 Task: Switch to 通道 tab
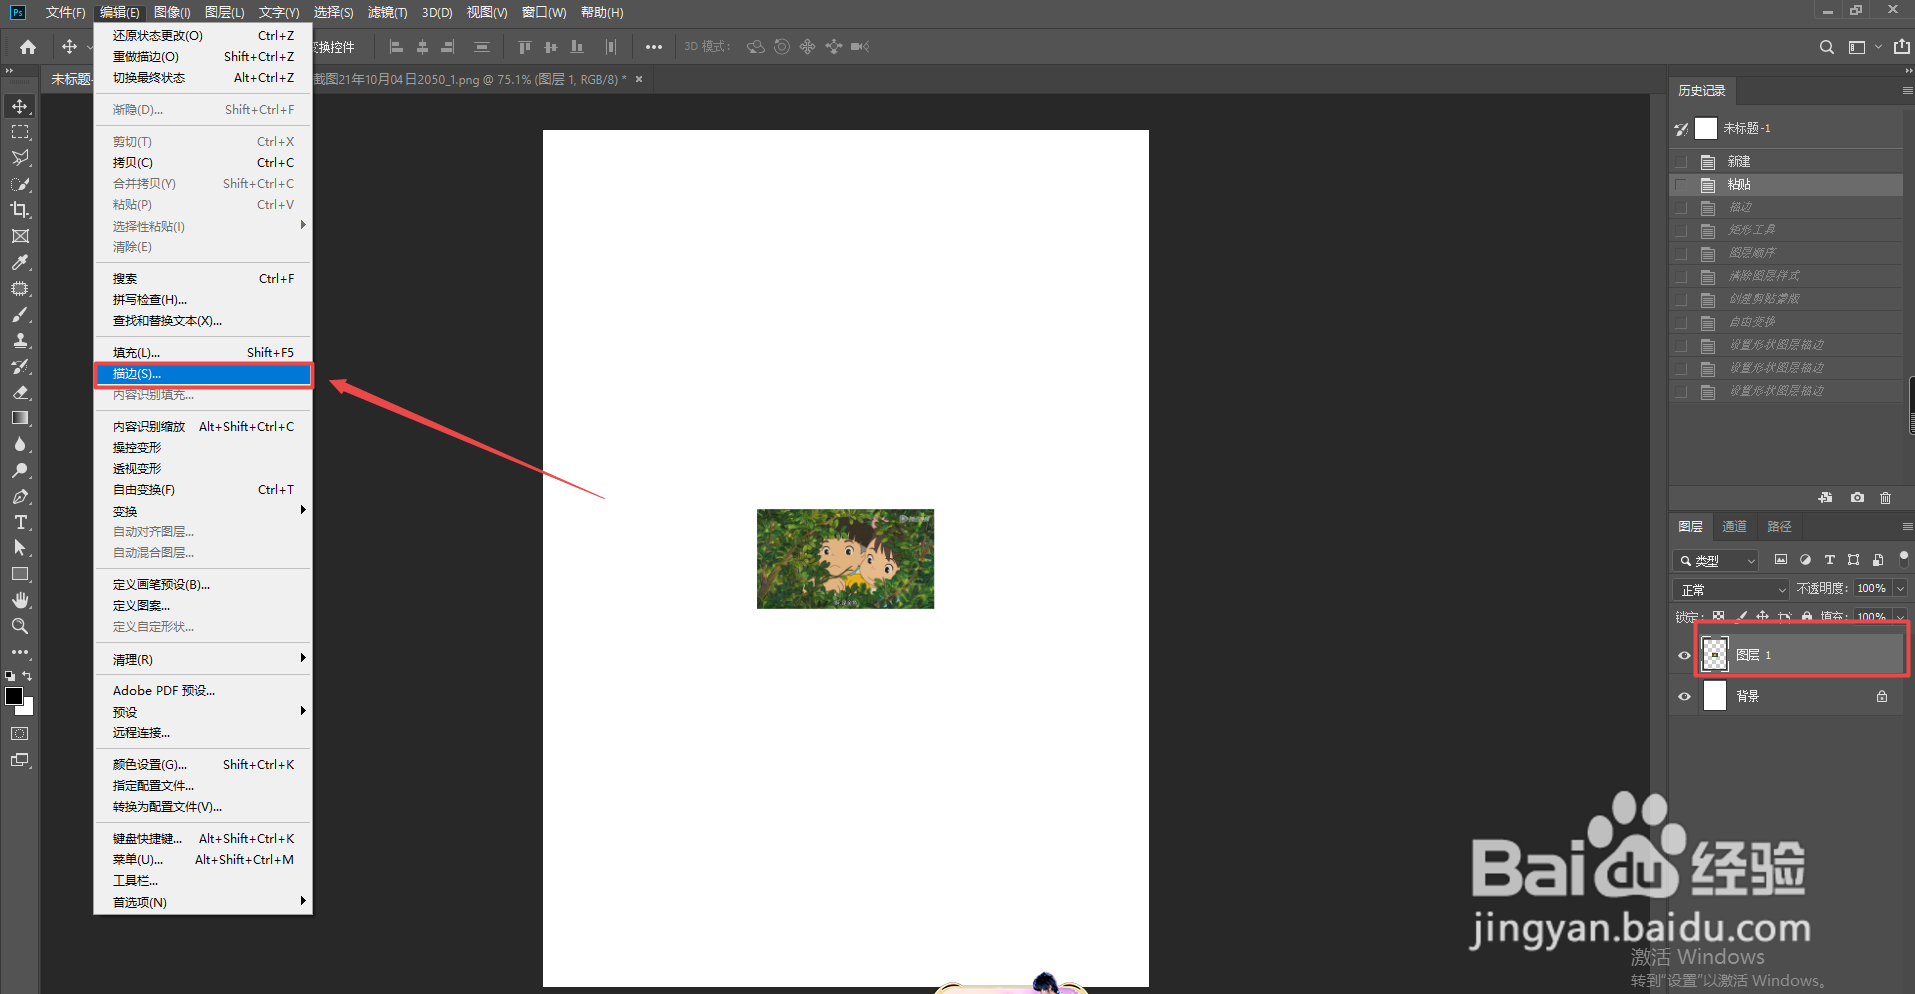tap(1734, 527)
